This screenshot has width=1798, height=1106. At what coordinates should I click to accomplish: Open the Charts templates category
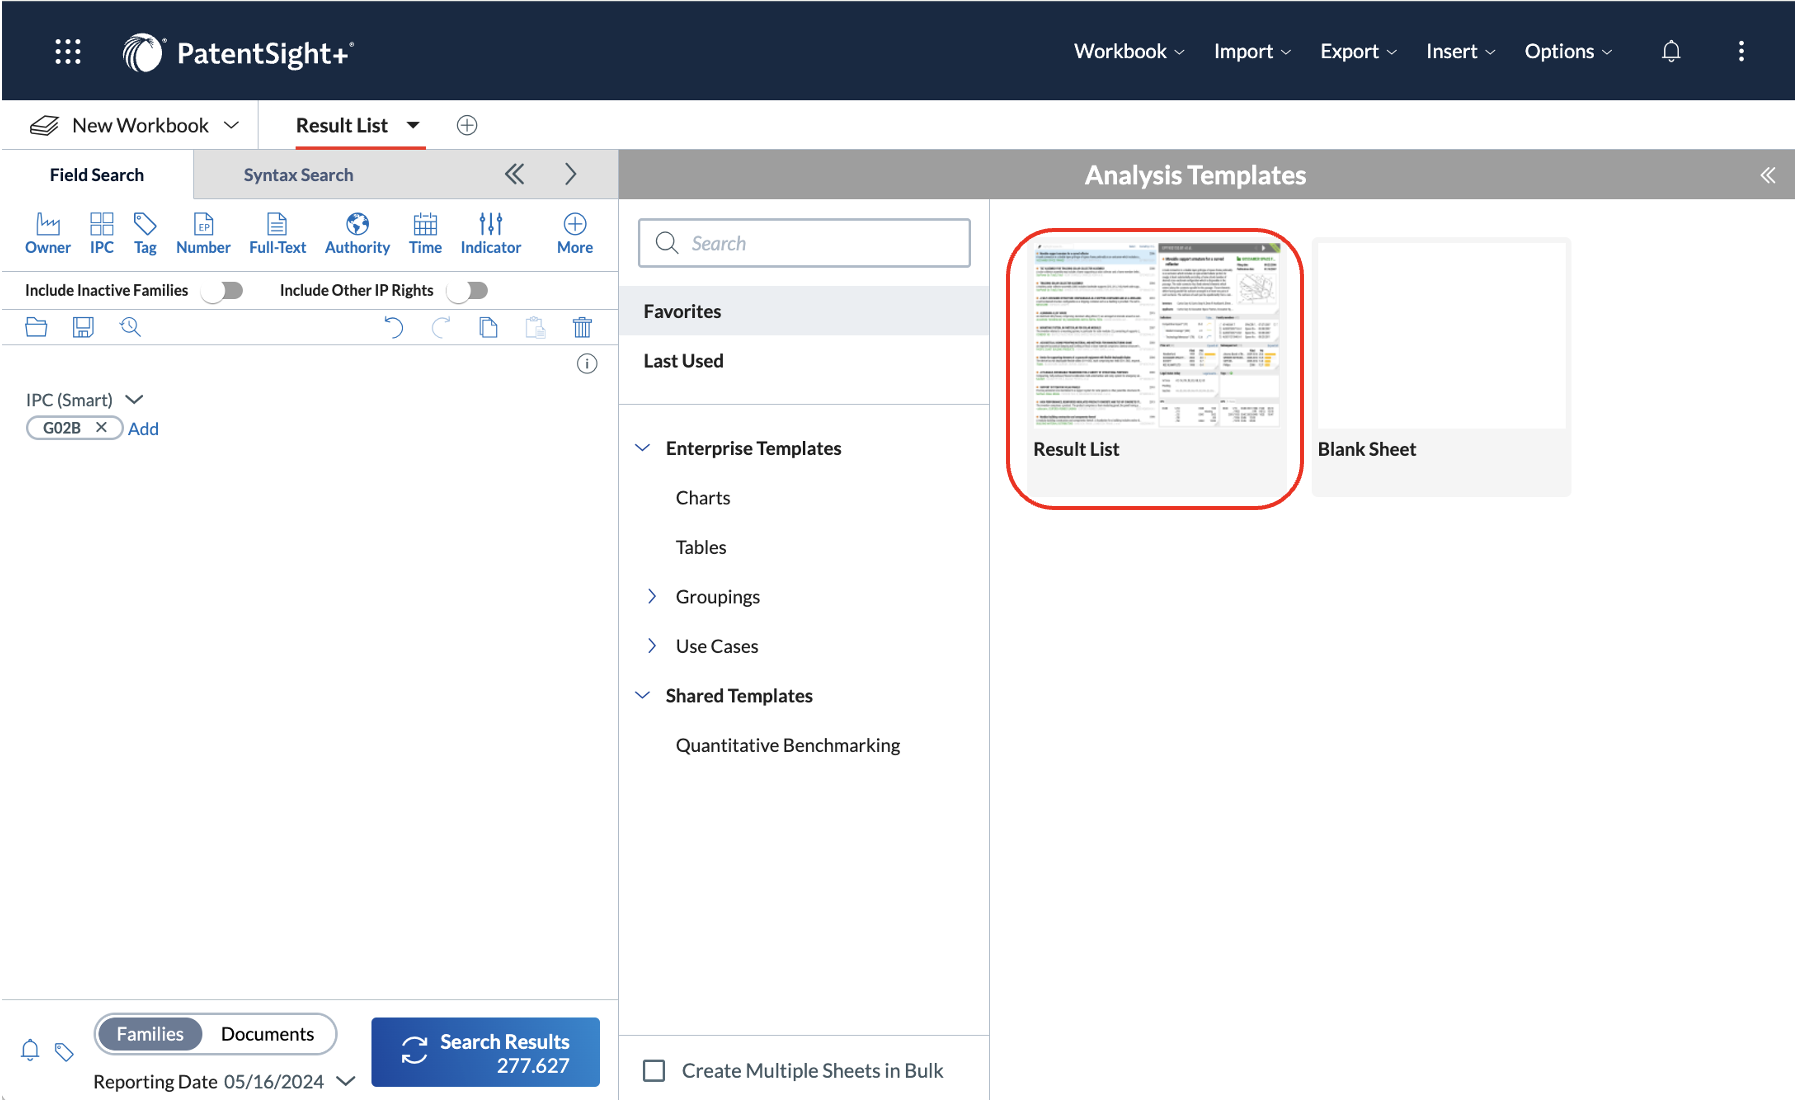coord(703,498)
